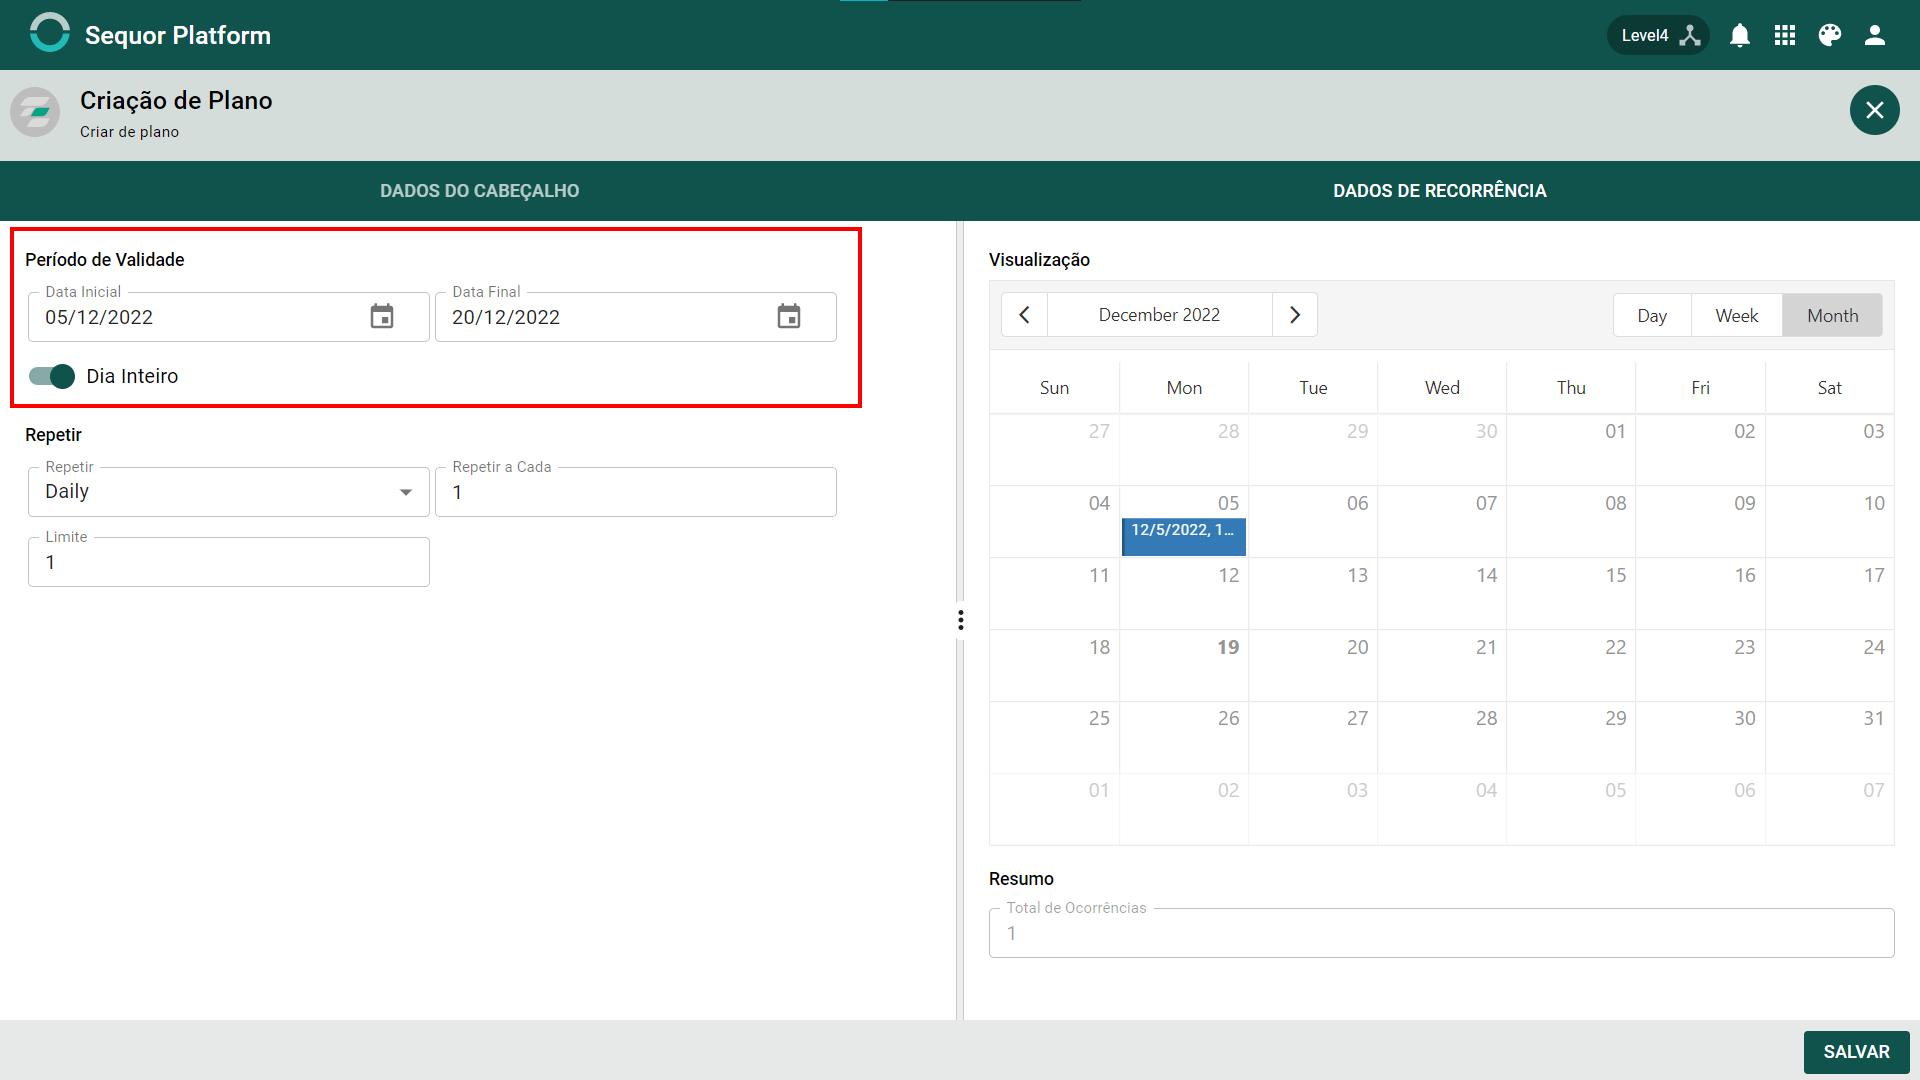Screen dimensions: 1920x1080
Task: Go to the previous month in calendar
Action: (1024, 315)
